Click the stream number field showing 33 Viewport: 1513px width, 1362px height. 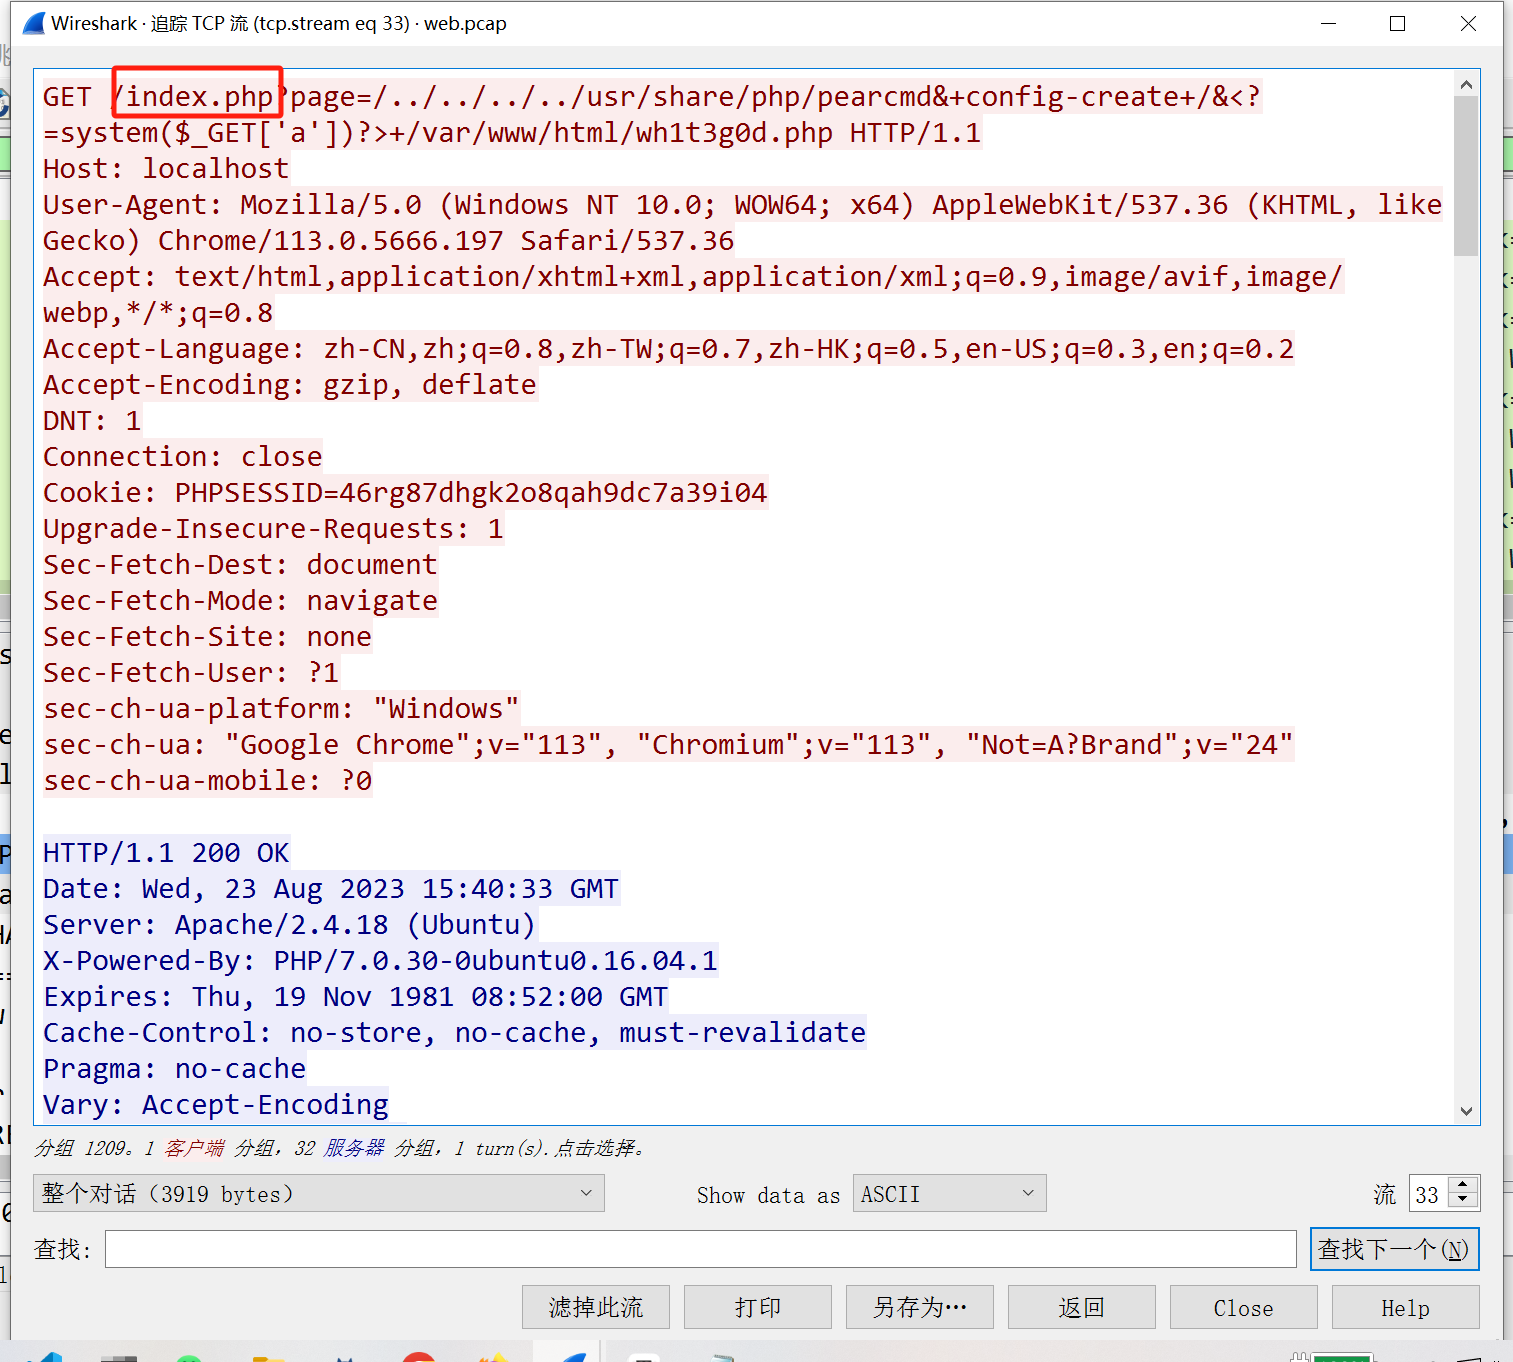pyautogui.click(x=1430, y=1194)
